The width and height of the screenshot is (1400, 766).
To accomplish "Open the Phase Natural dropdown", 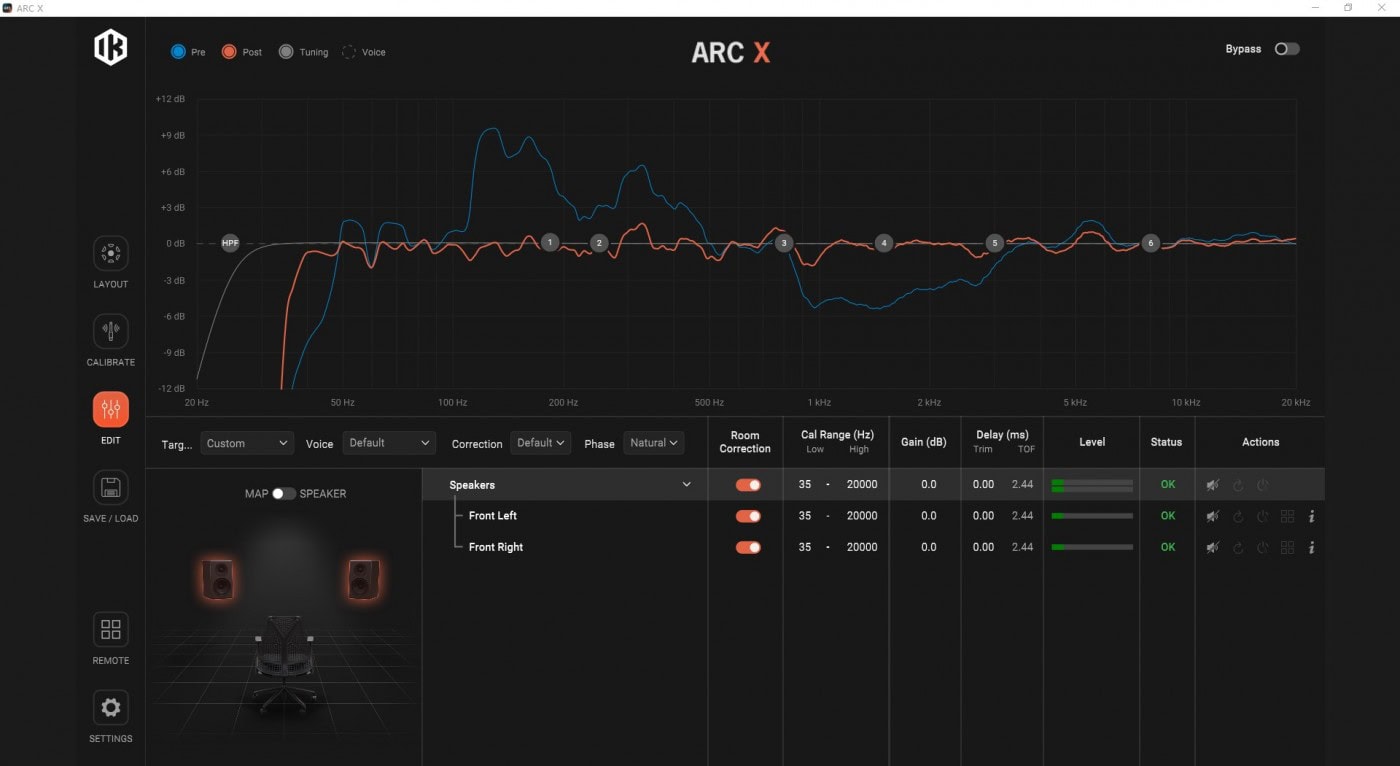I will coord(654,443).
